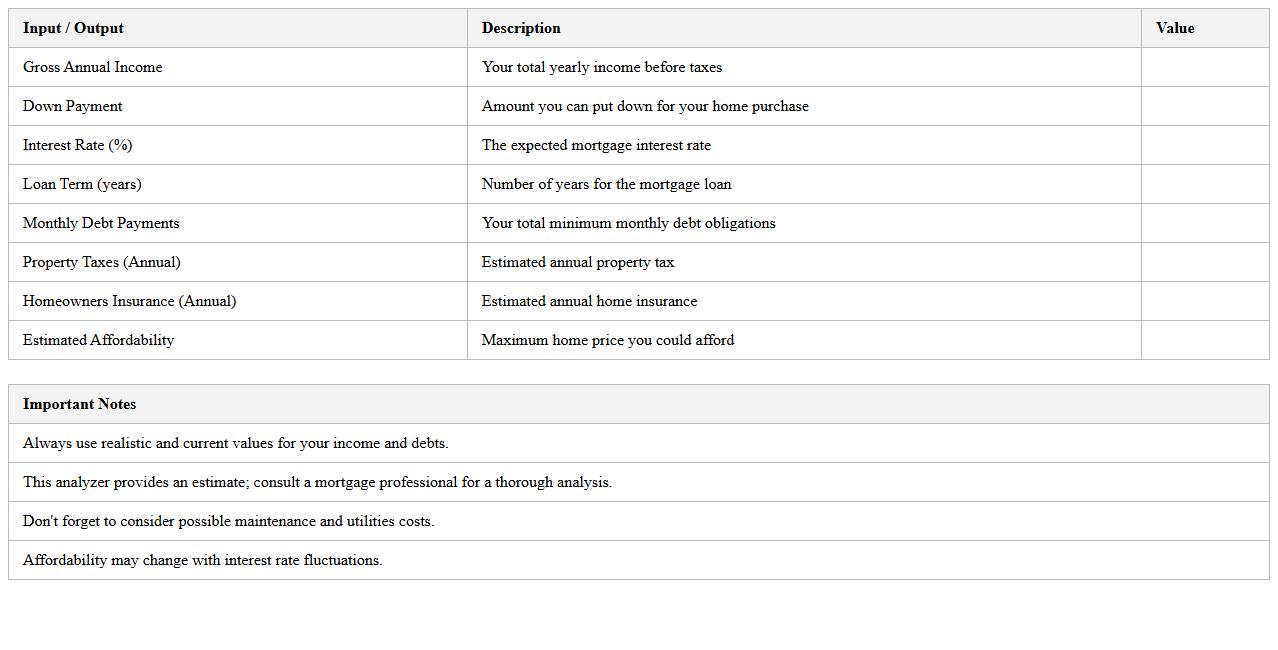Viewport: 1278px width, 650px height.
Task: Click the Interest Rate (%) value cell
Action: pyautogui.click(x=1205, y=145)
